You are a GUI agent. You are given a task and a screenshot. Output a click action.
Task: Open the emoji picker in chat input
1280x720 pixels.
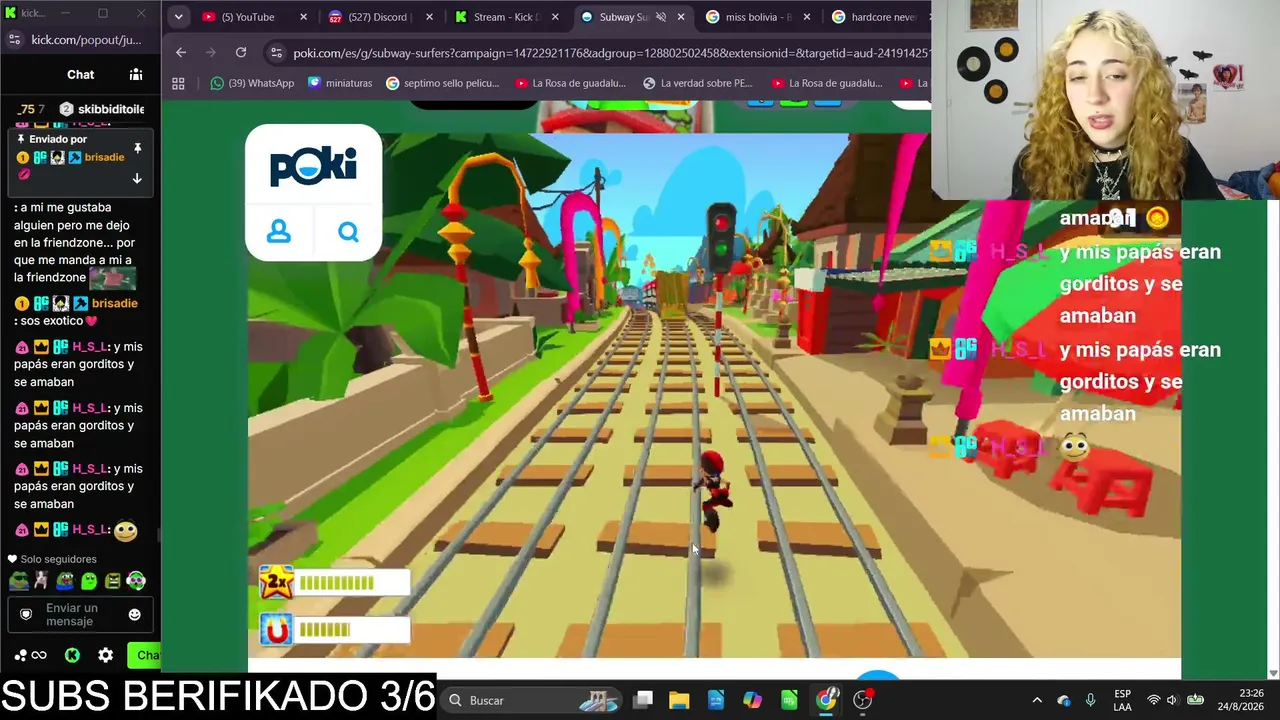pyautogui.click(x=135, y=614)
